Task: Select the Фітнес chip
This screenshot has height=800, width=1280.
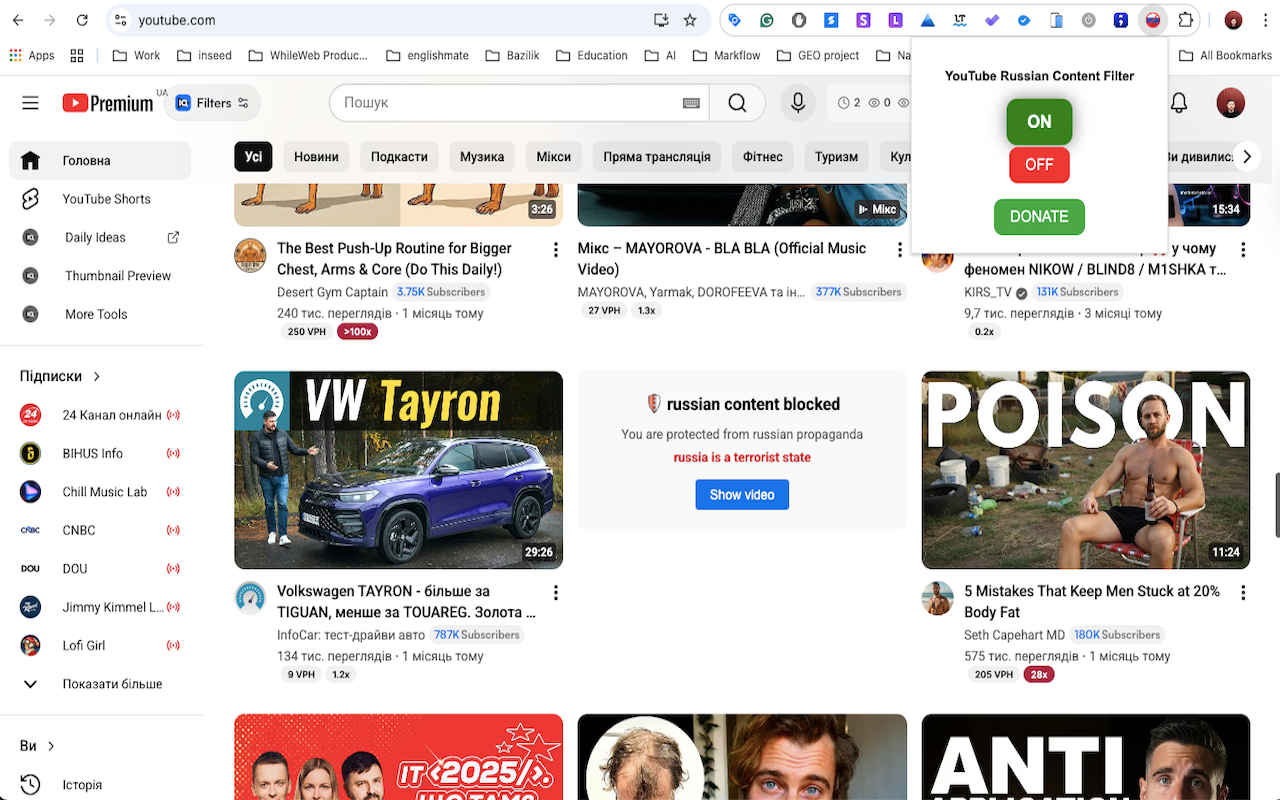Action: [763, 156]
